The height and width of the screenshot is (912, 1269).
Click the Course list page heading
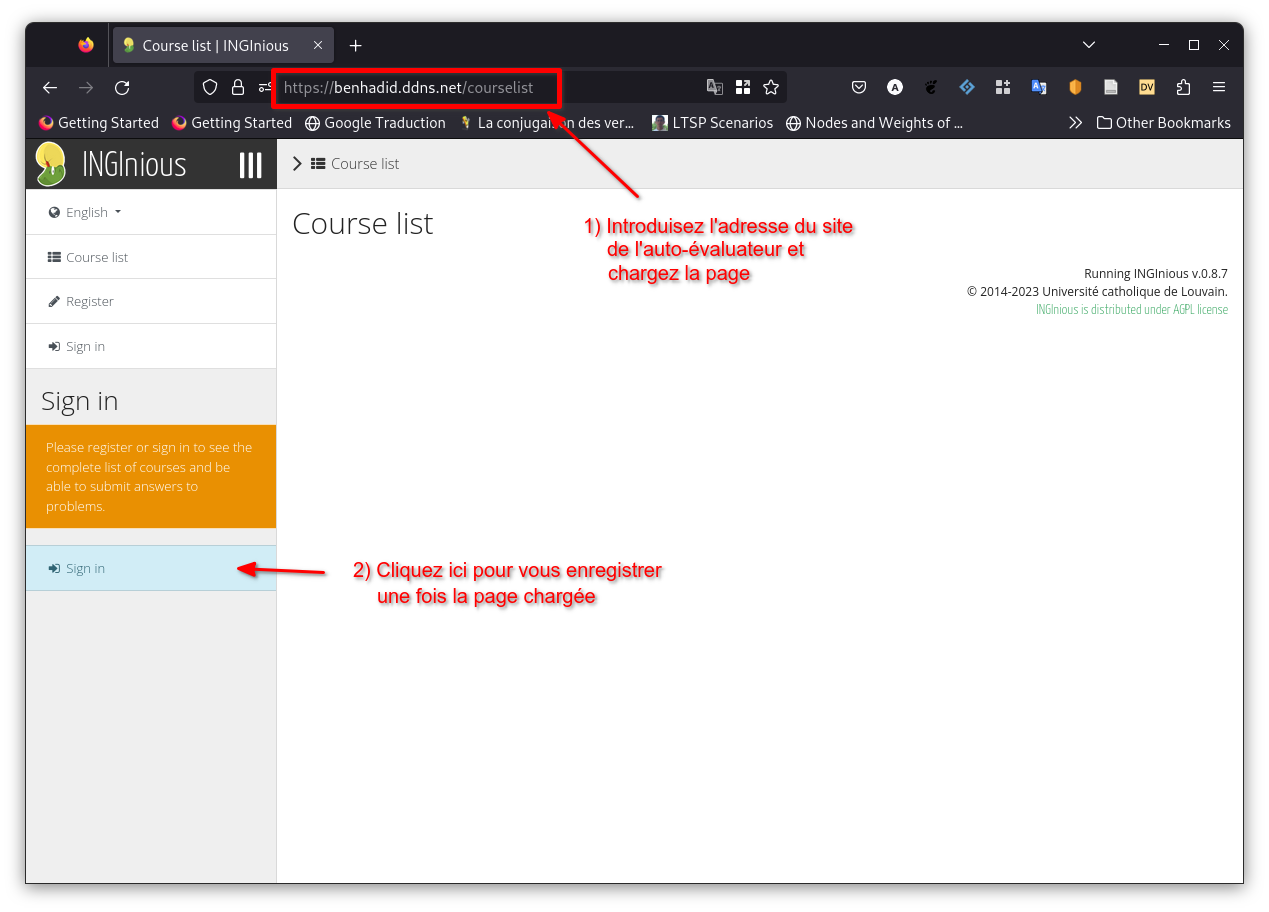pos(362,223)
